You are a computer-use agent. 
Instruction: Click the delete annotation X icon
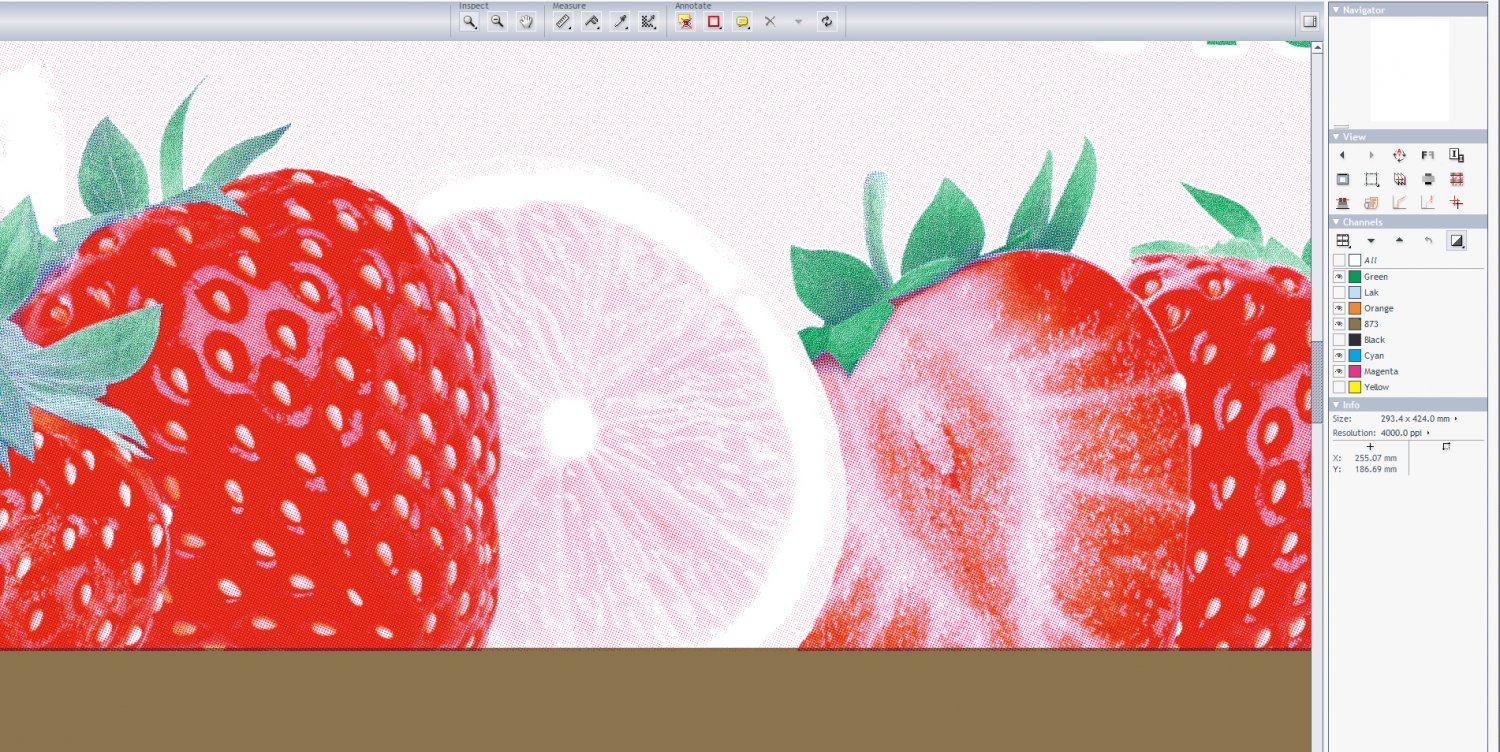point(770,21)
